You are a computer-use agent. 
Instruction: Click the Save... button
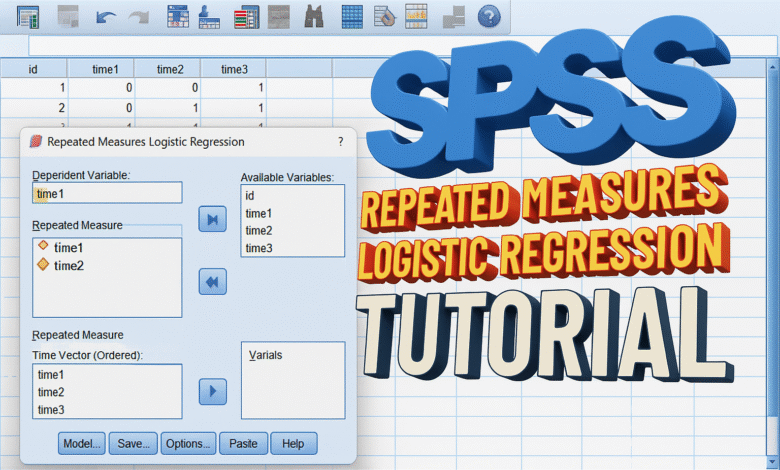(133, 444)
